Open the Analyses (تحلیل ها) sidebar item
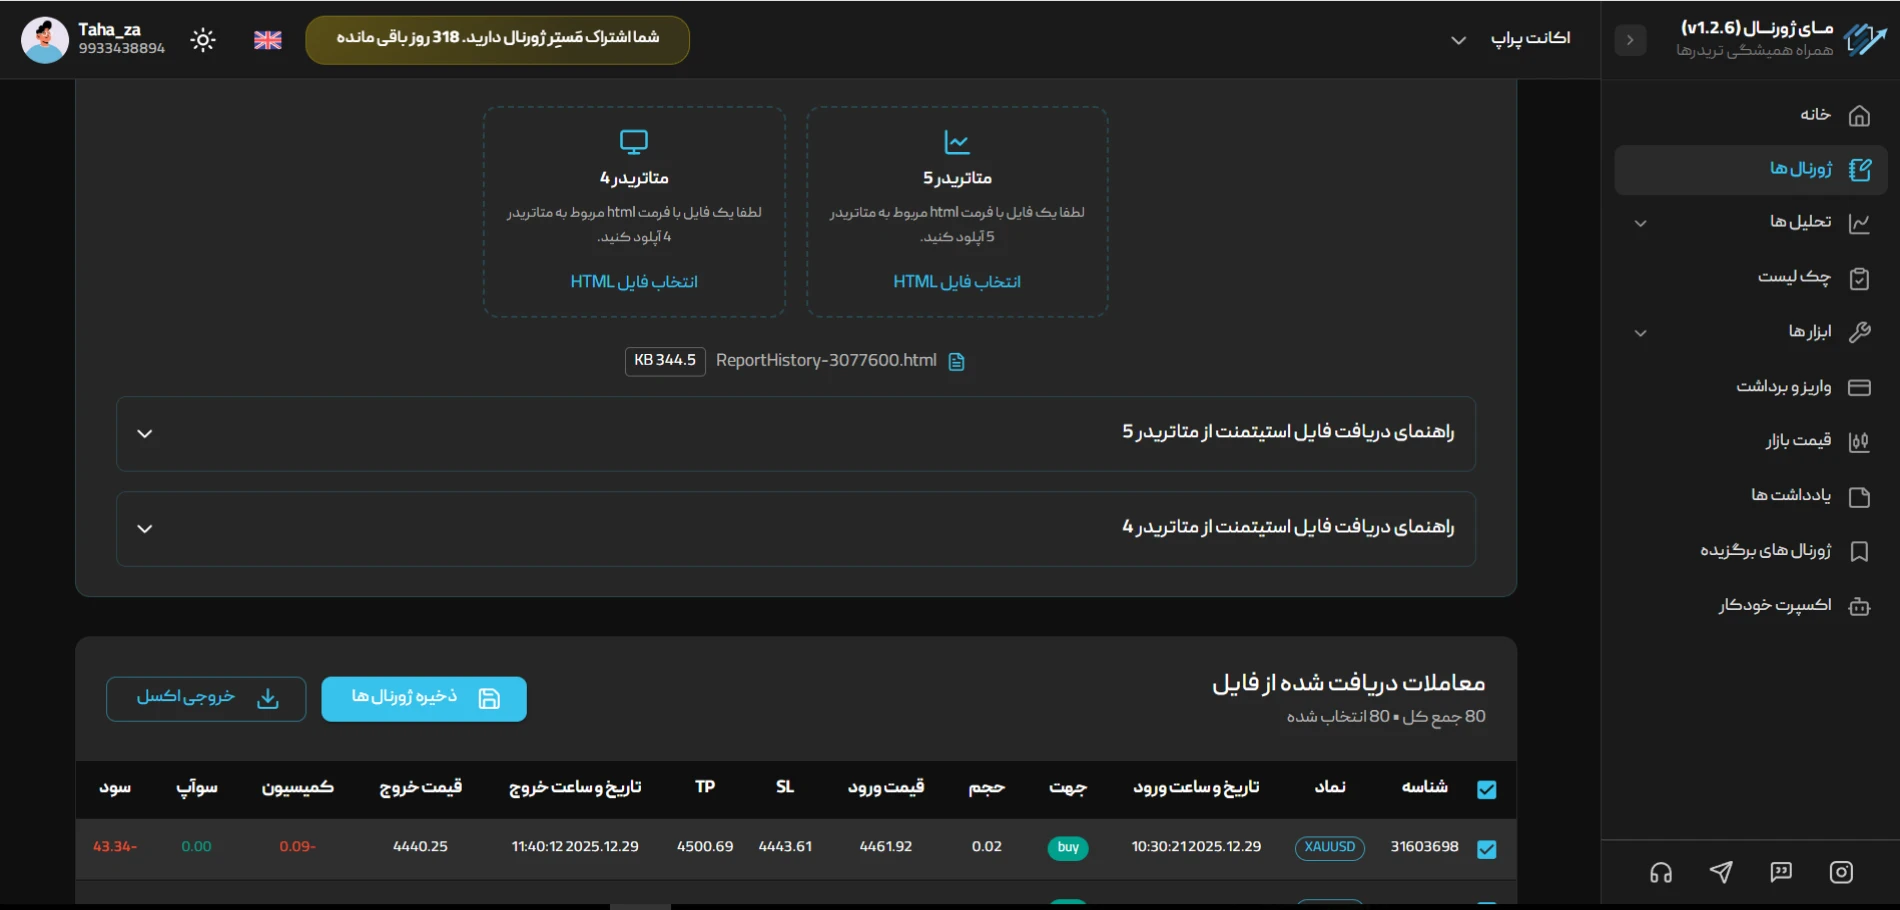Viewport: 1900px width, 910px height. pyautogui.click(x=1751, y=223)
